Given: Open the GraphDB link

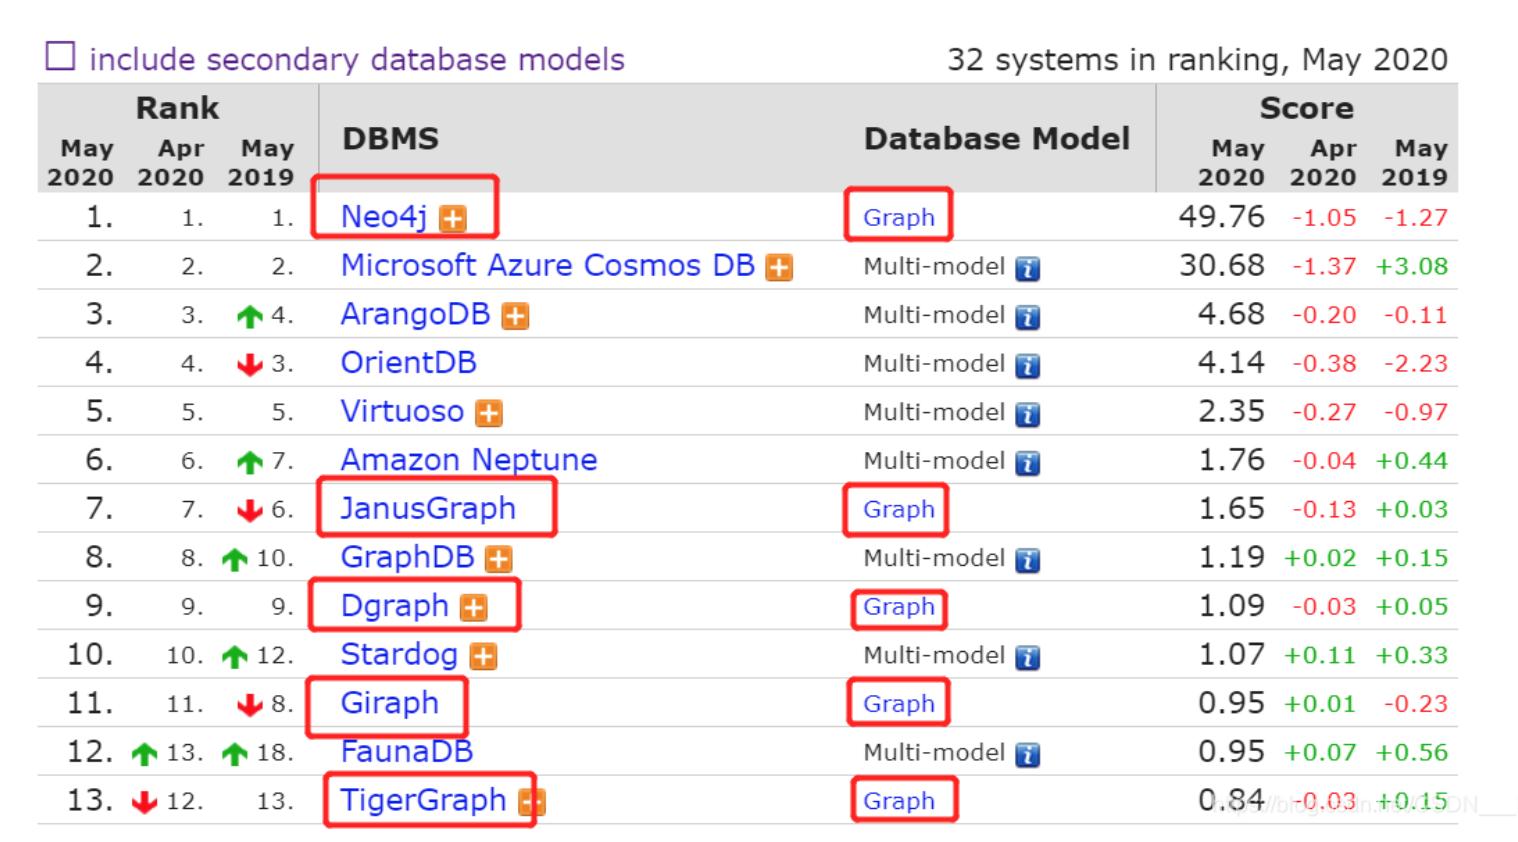Looking at the screenshot, I should click(x=407, y=557).
